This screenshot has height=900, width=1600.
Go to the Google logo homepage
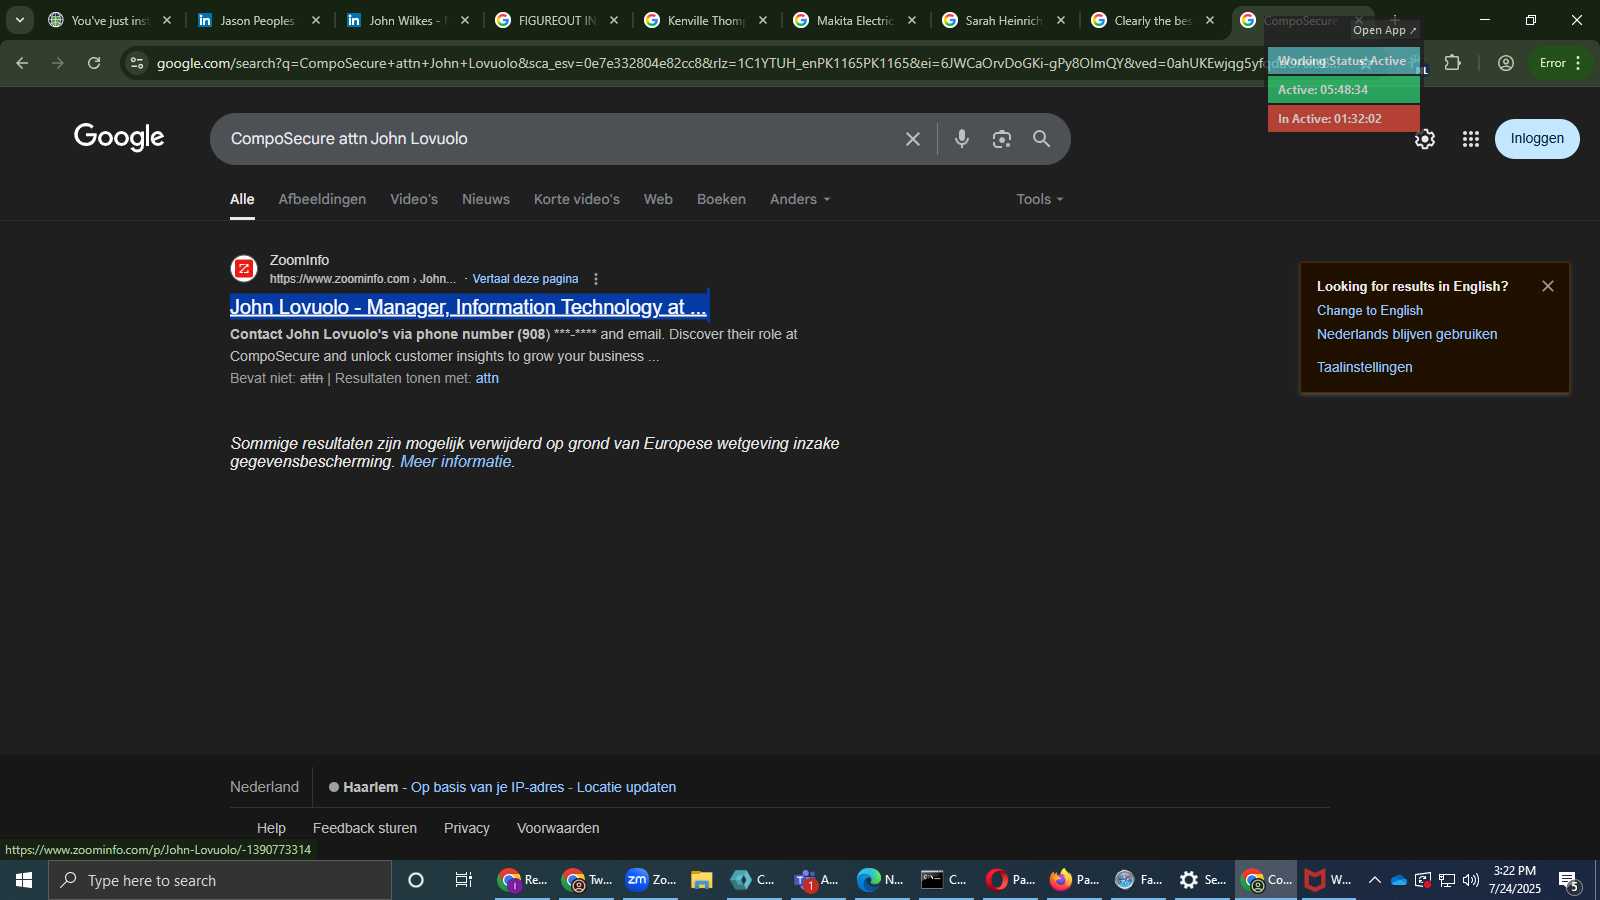119,137
